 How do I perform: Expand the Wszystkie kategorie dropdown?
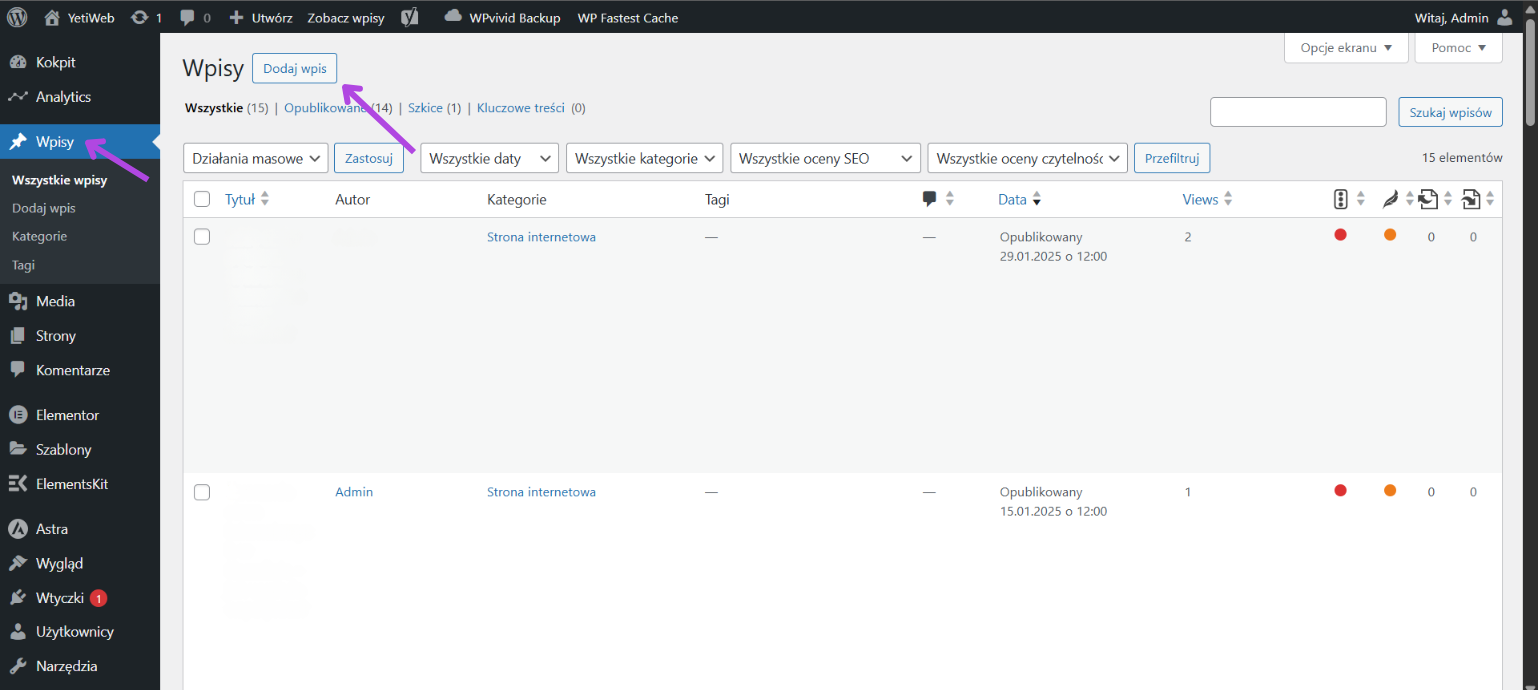[644, 158]
